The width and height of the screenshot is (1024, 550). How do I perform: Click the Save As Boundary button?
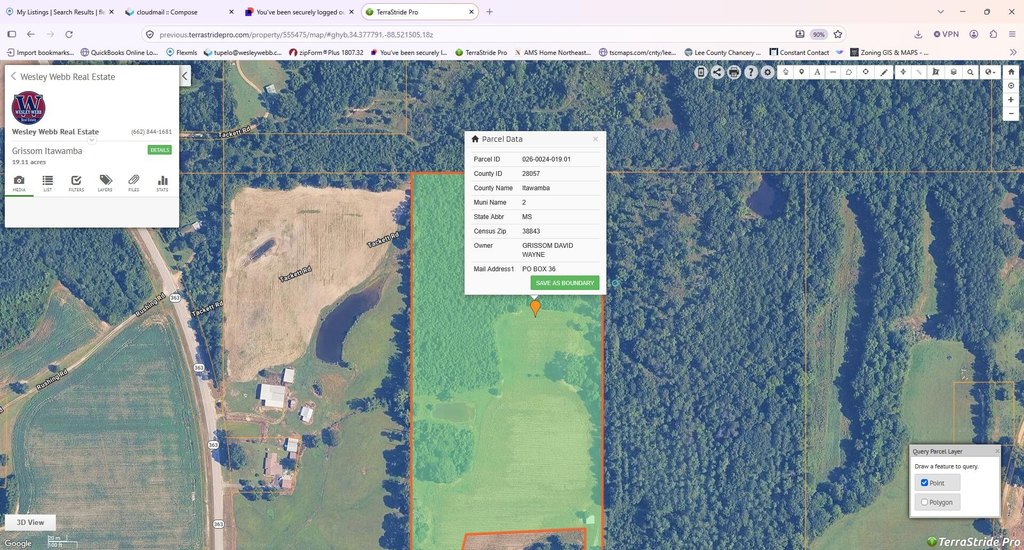[x=565, y=283]
